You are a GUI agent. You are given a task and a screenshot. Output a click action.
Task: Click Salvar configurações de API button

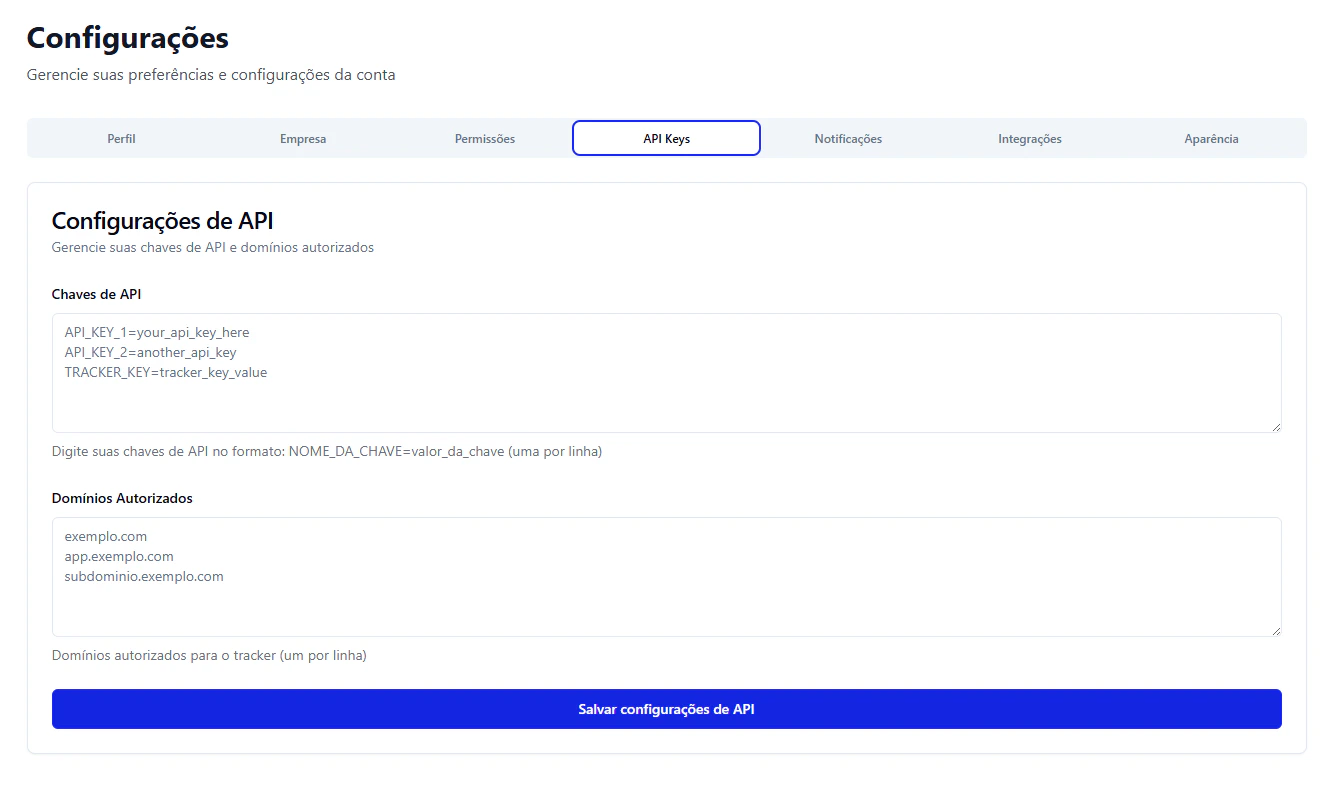pyautogui.click(x=666, y=708)
